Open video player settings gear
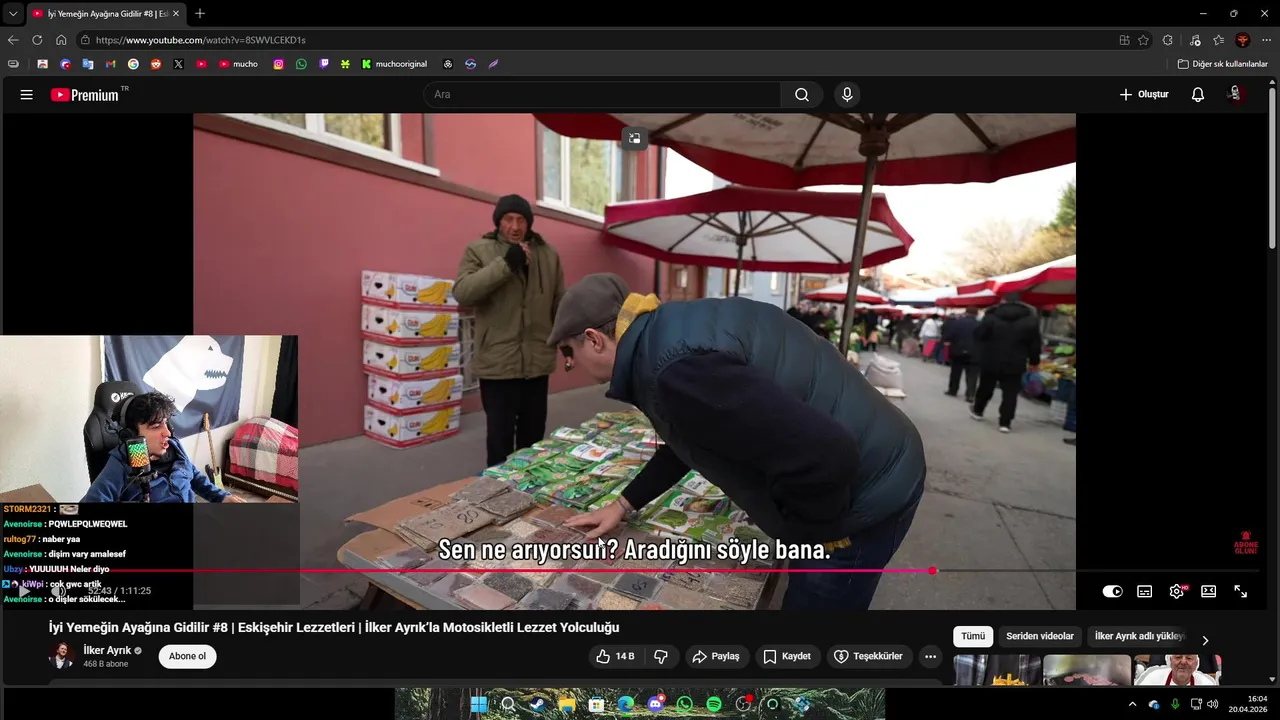 [1177, 591]
